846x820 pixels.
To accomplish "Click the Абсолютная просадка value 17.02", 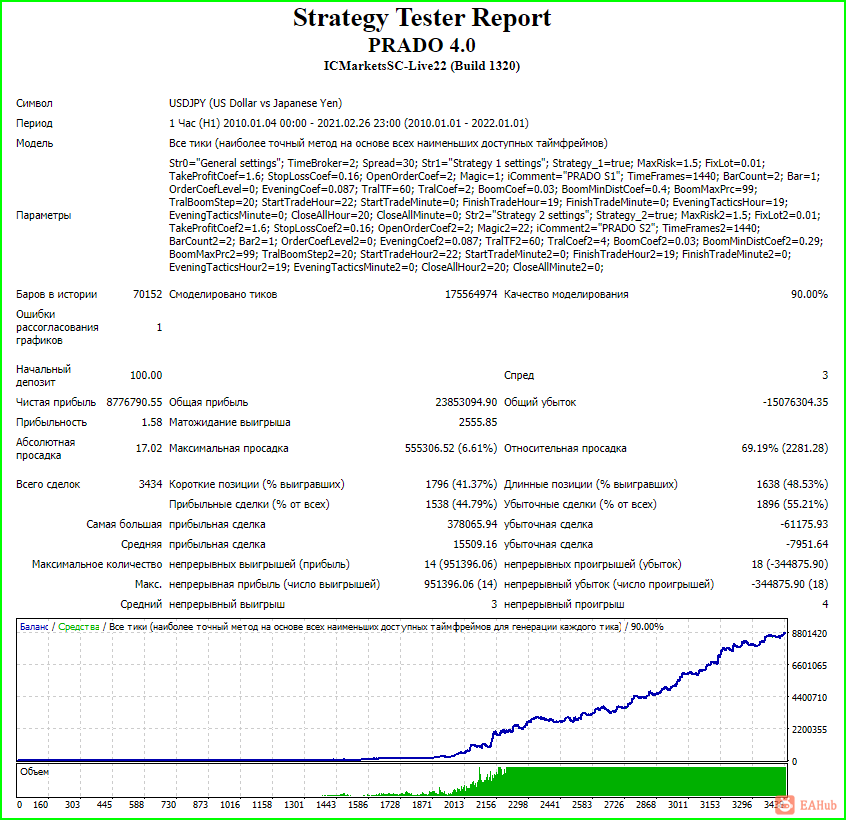I will click(149, 448).
